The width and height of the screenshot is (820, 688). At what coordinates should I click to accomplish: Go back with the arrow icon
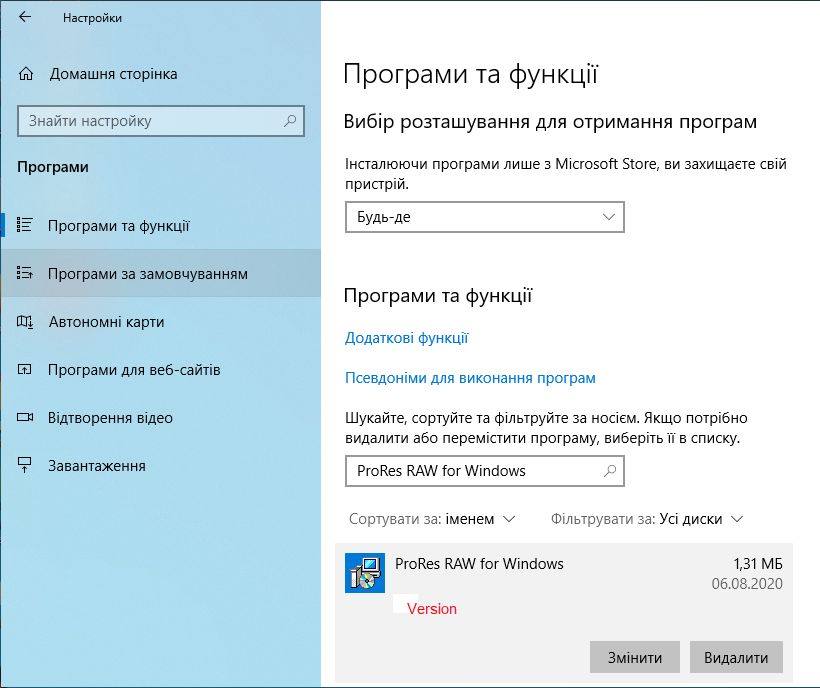tap(25, 17)
